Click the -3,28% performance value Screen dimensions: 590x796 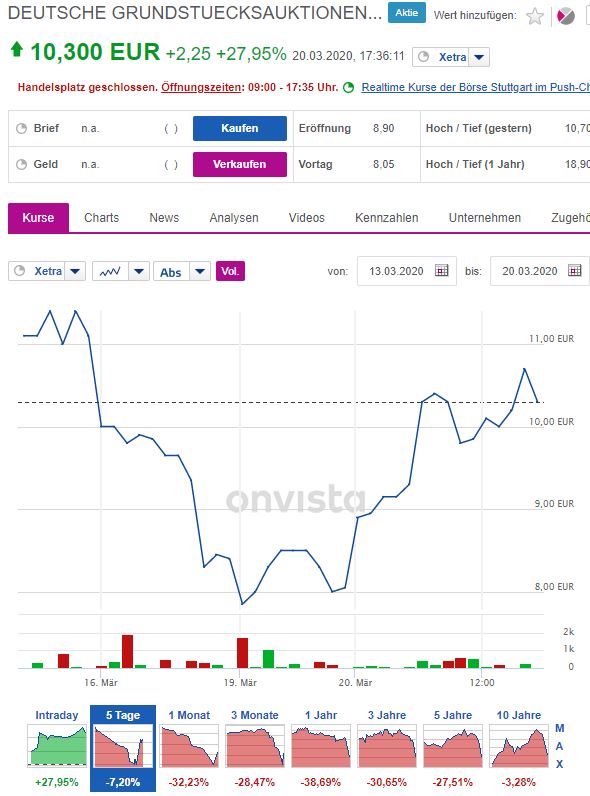point(519,782)
